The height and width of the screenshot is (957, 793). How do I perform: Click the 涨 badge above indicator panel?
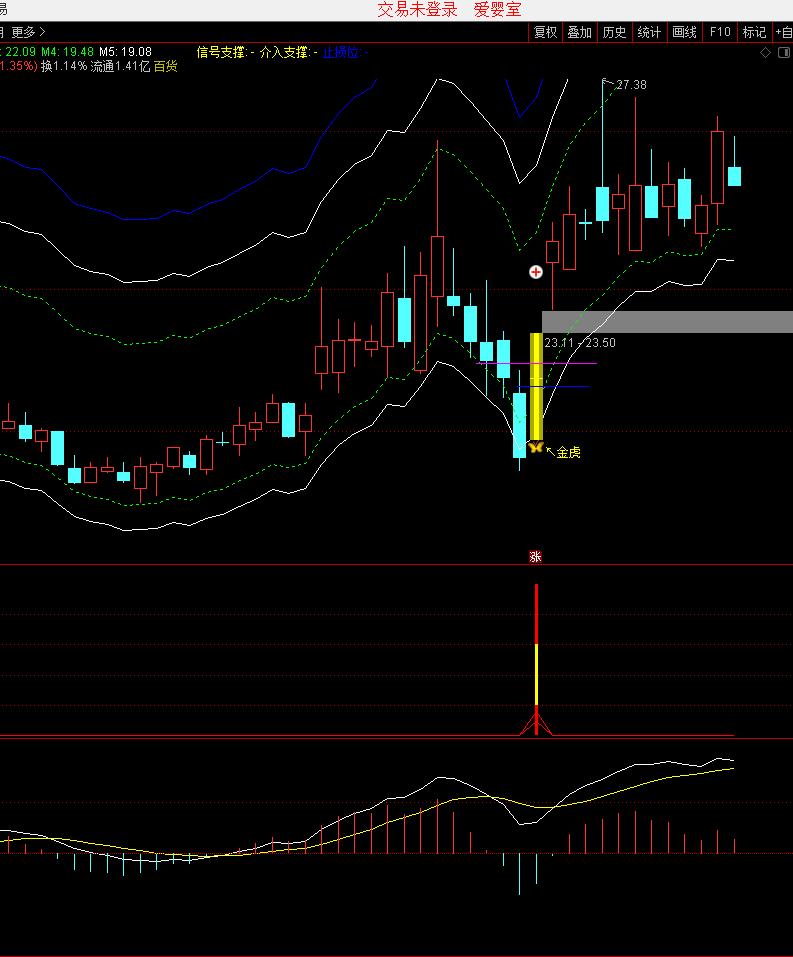click(536, 557)
